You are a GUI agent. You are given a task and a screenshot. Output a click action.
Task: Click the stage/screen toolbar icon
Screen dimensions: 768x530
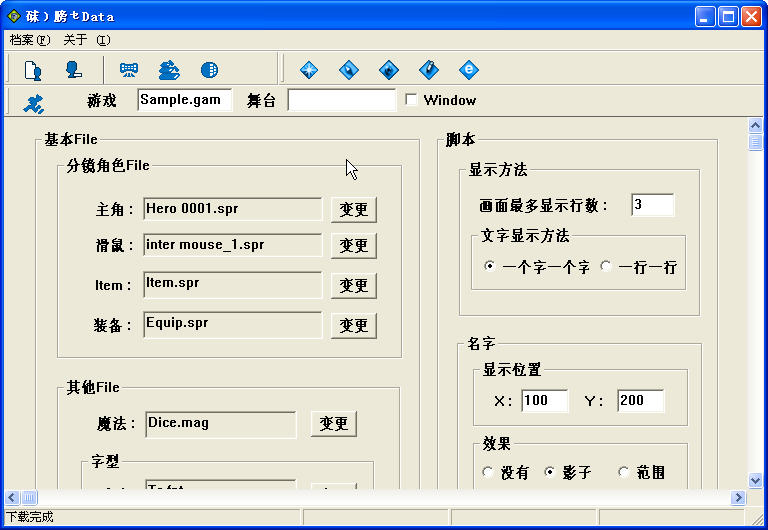point(129,70)
